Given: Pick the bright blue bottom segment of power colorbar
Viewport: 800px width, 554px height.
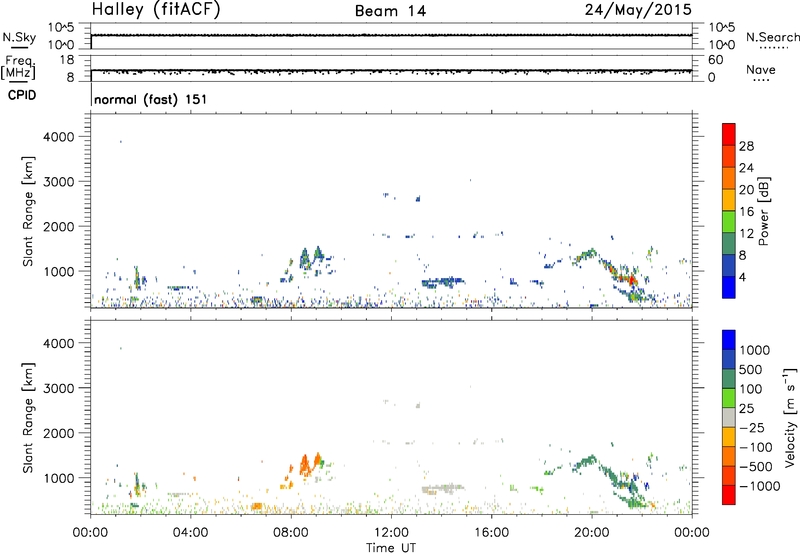Looking at the screenshot, I should (729, 288).
